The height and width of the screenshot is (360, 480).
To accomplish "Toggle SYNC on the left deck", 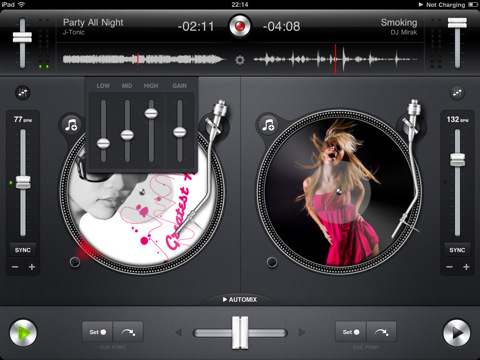I will 23,250.
